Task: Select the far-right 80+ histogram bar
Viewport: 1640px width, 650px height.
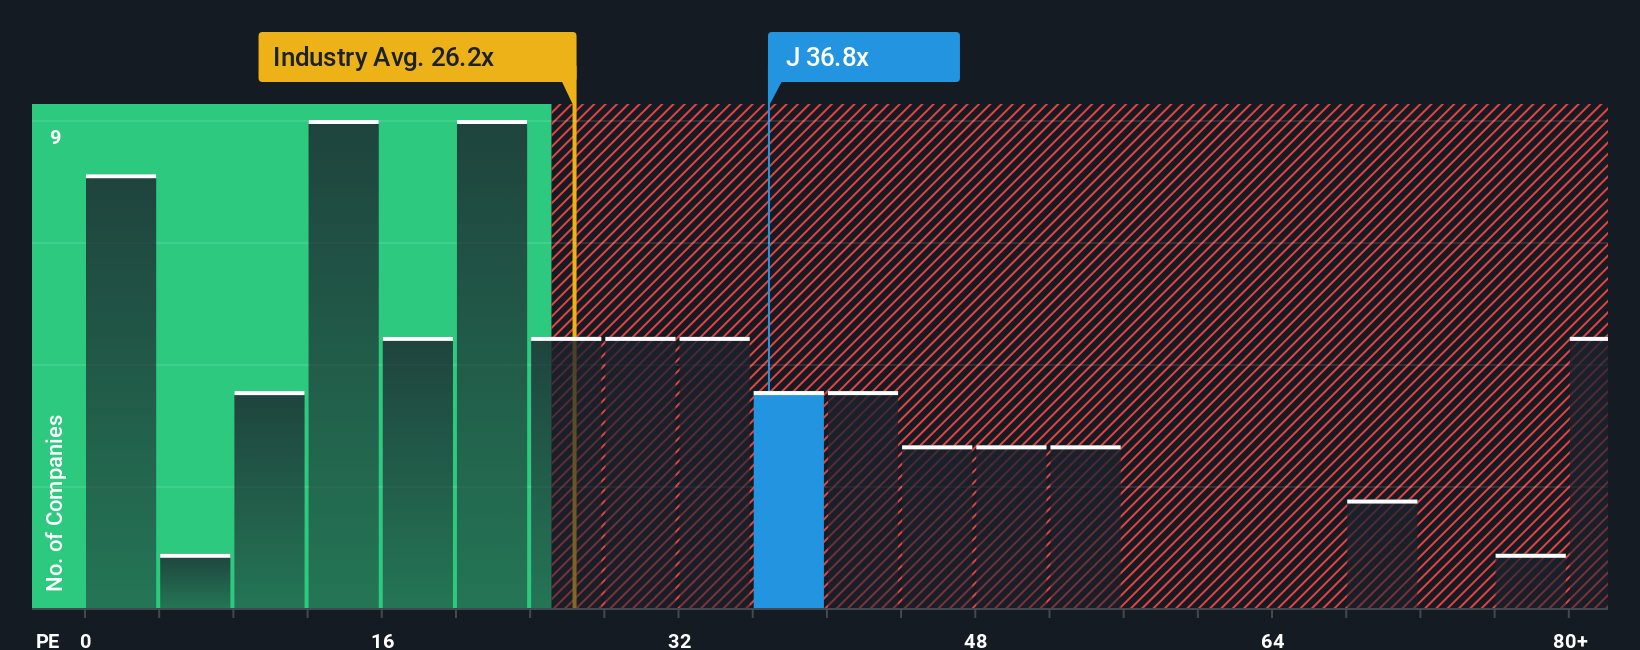Action: click(x=1589, y=473)
